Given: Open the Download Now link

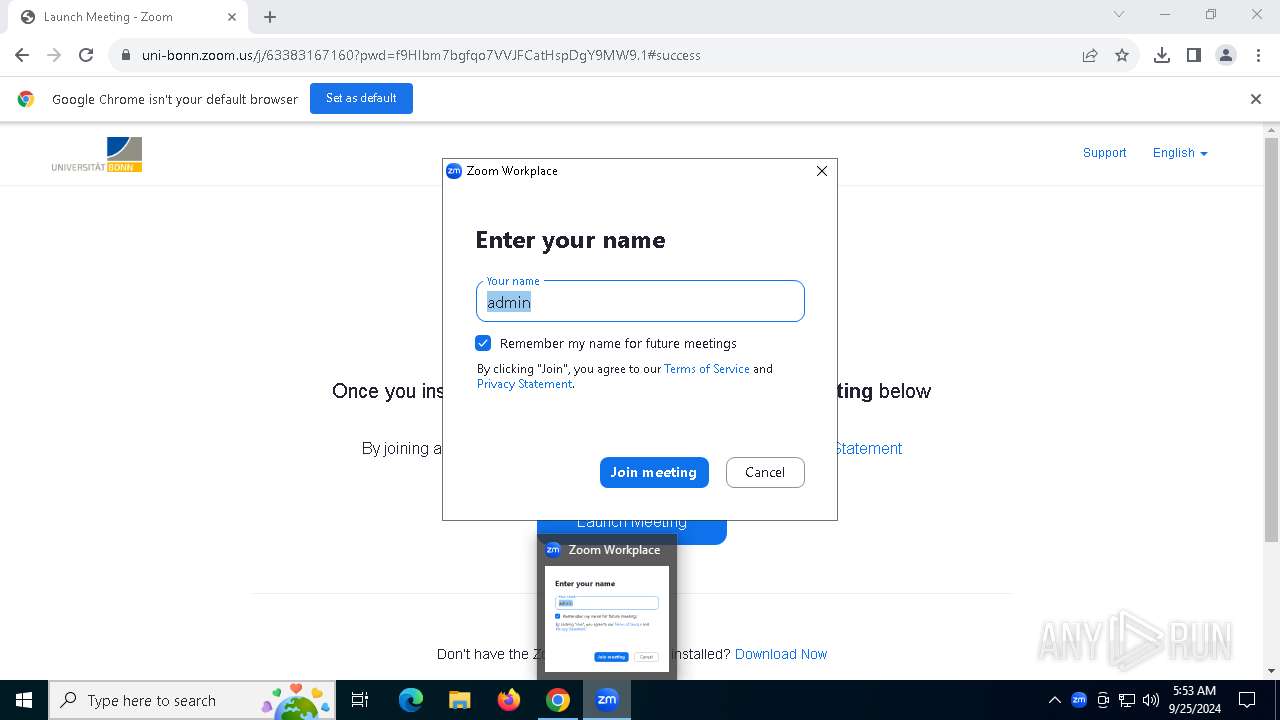Looking at the screenshot, I should [x=781, y=654].
